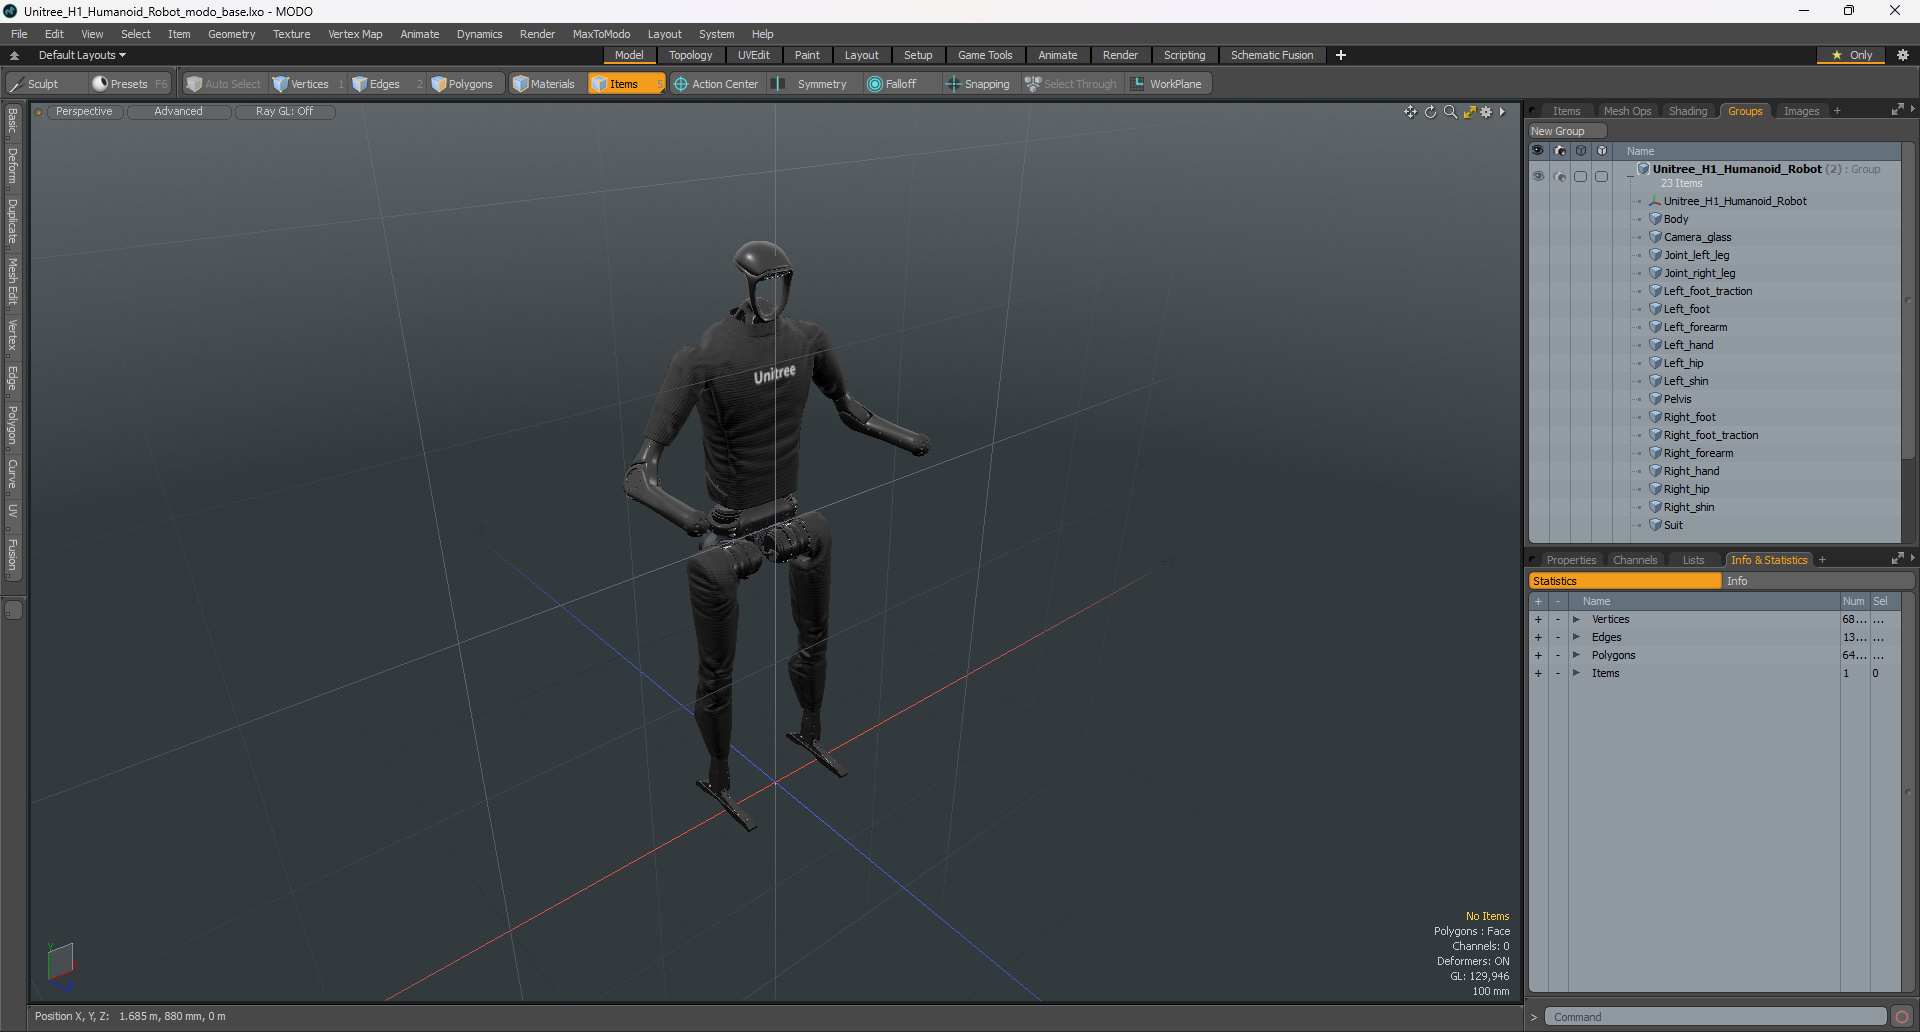Open the vertical Polygon sidebar tab

[x=13, y=426]
